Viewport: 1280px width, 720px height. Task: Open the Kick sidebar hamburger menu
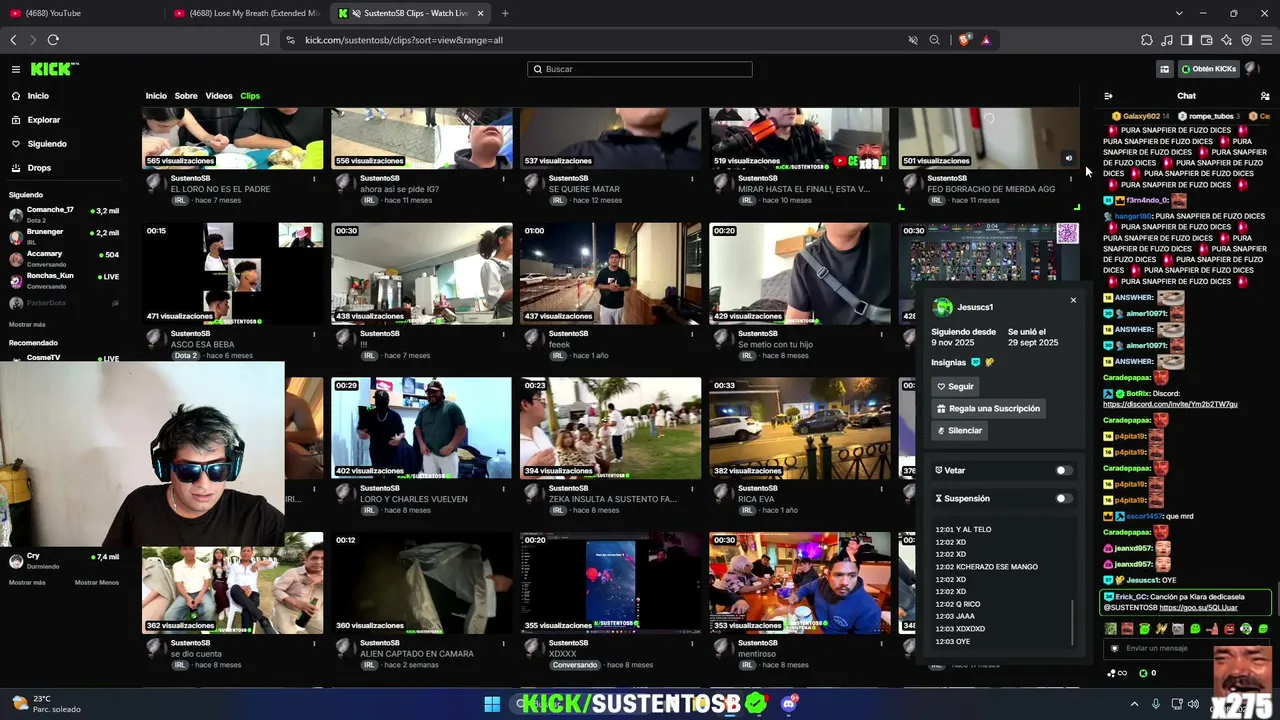[x=16, y=69]
